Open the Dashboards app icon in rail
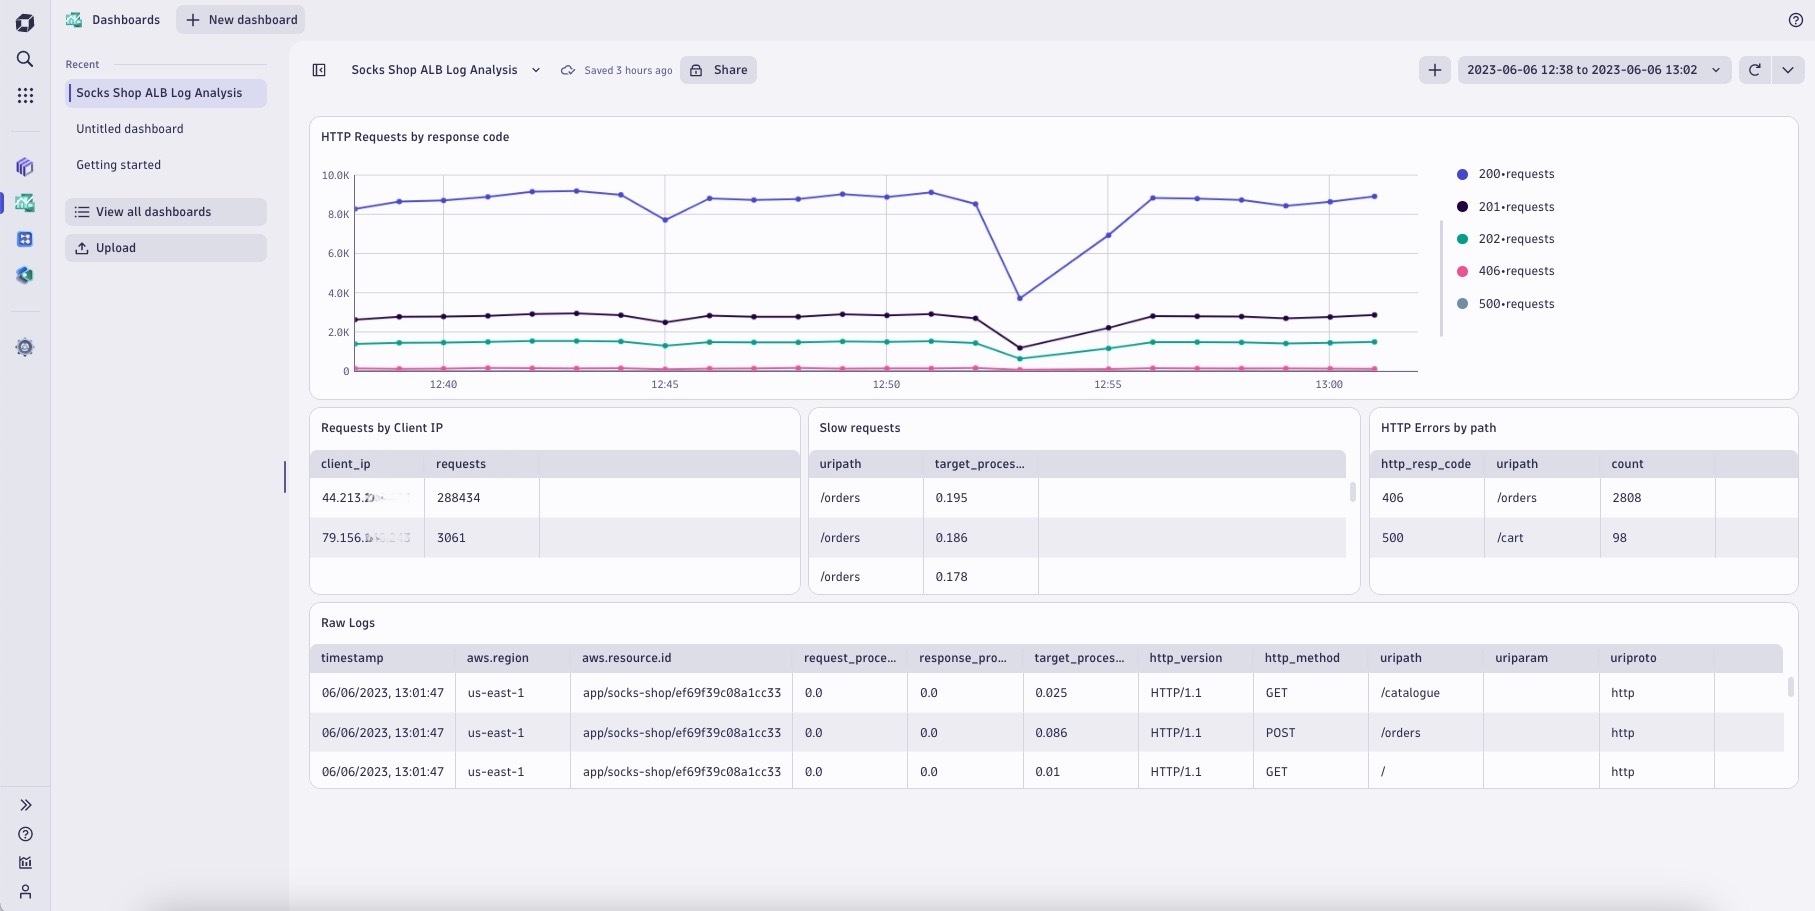Image resolution: width=1815 pixels, height=911 pixels. tap(25, 203)
